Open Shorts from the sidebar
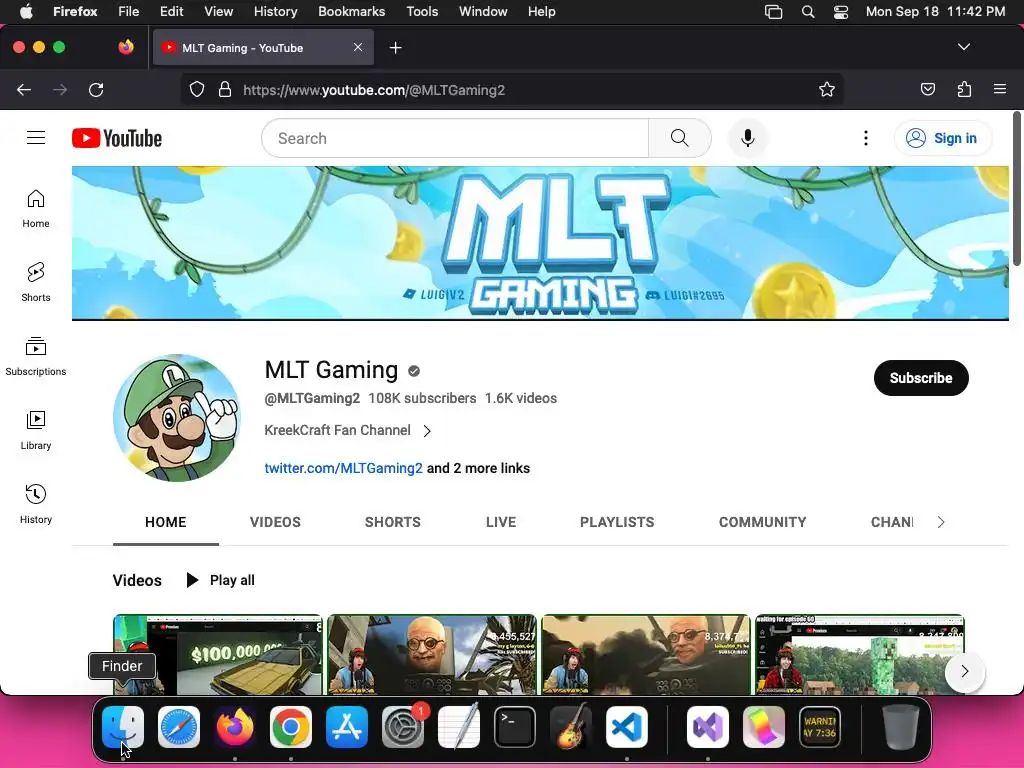This screenshot has width=1024, height=768. [36, 283]
